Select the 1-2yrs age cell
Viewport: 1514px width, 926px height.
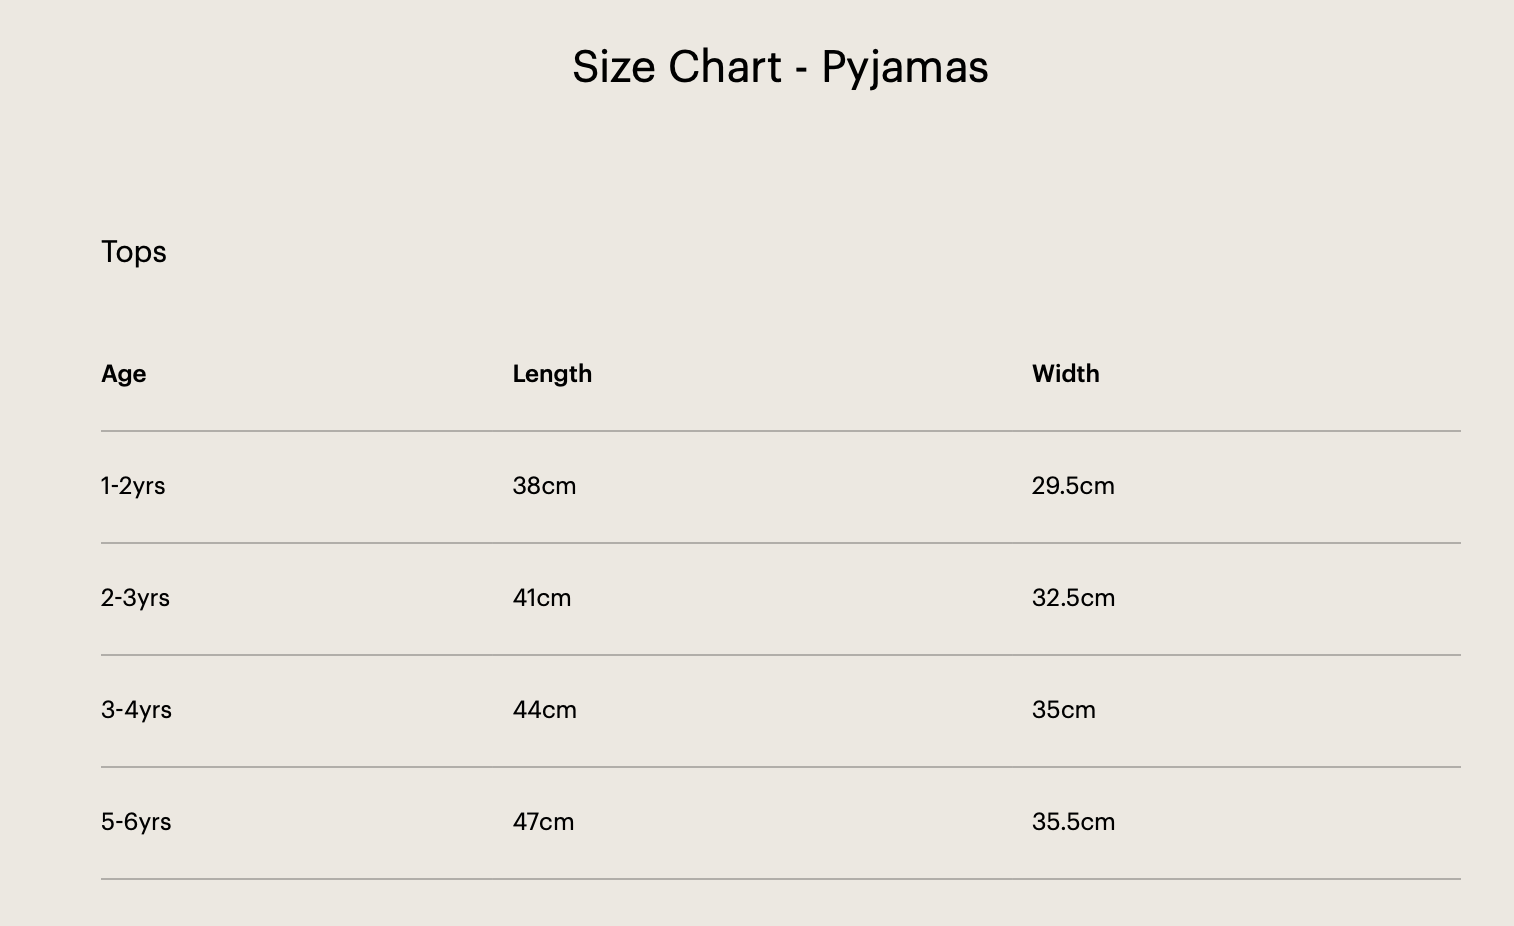tap(133, 486)
